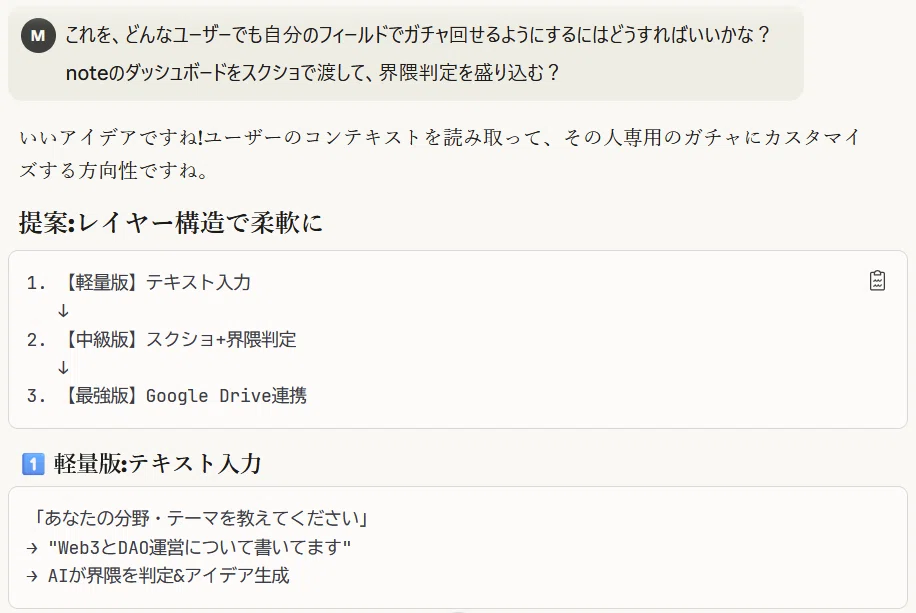This screenshot has height=613, width=916.
Task: Click the noteのダッシュボード line in the user message
Action: coord(313,73)
